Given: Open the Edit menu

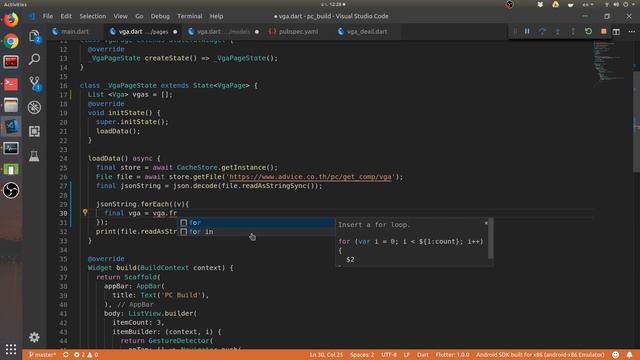Looking at the screenshot, I should [66, 16].
